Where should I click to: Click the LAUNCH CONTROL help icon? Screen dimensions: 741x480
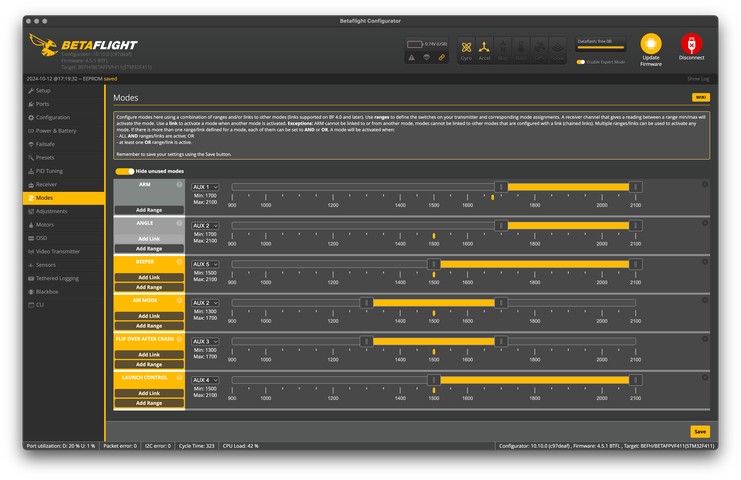pos(180,377)
